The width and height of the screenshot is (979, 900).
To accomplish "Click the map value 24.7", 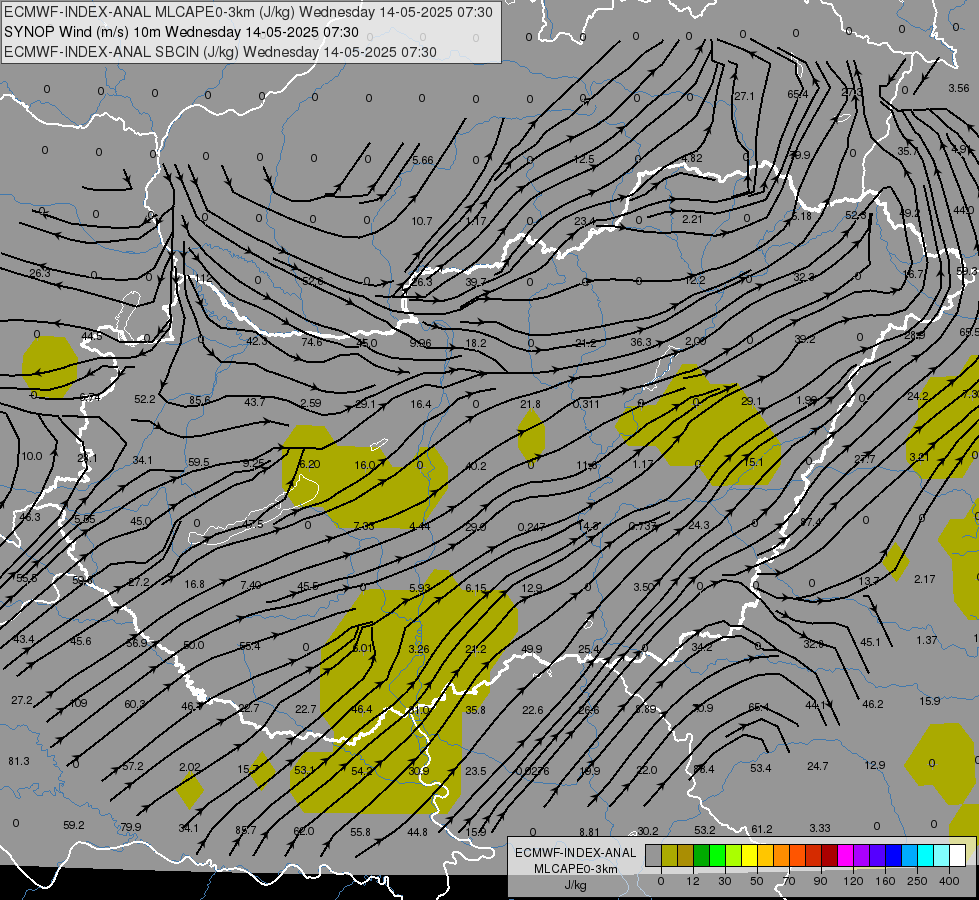I will (817, 766).
